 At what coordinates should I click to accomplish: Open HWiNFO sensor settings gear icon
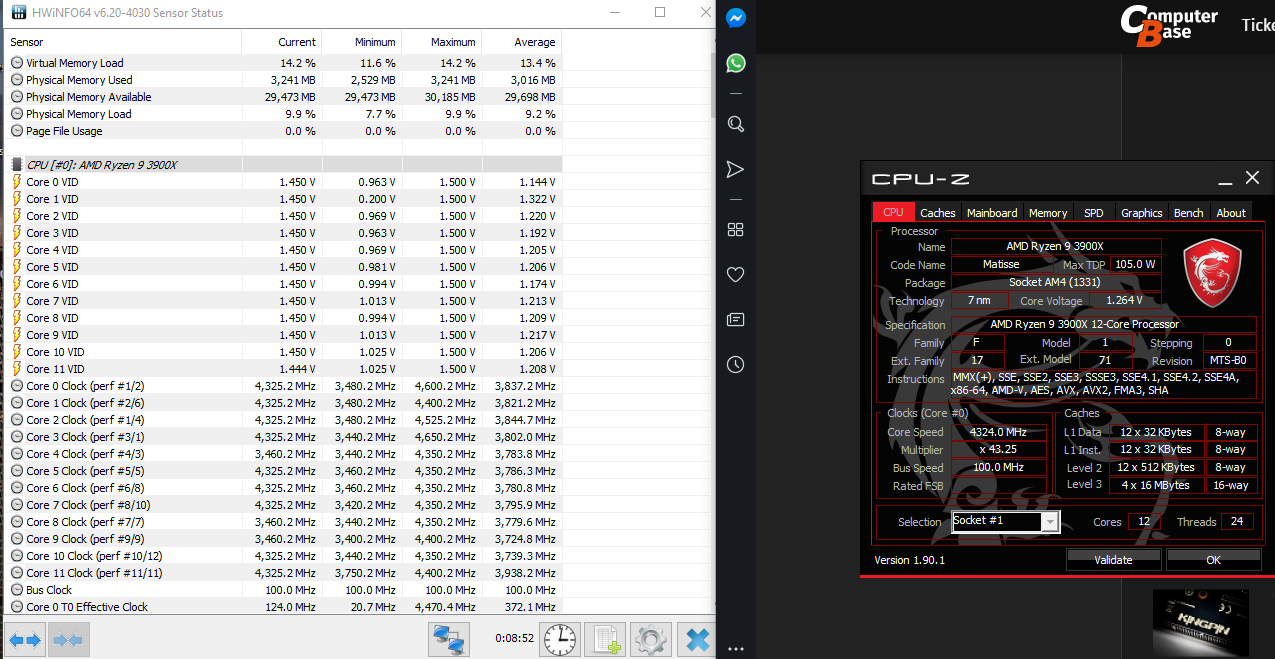tap(651, 638)
